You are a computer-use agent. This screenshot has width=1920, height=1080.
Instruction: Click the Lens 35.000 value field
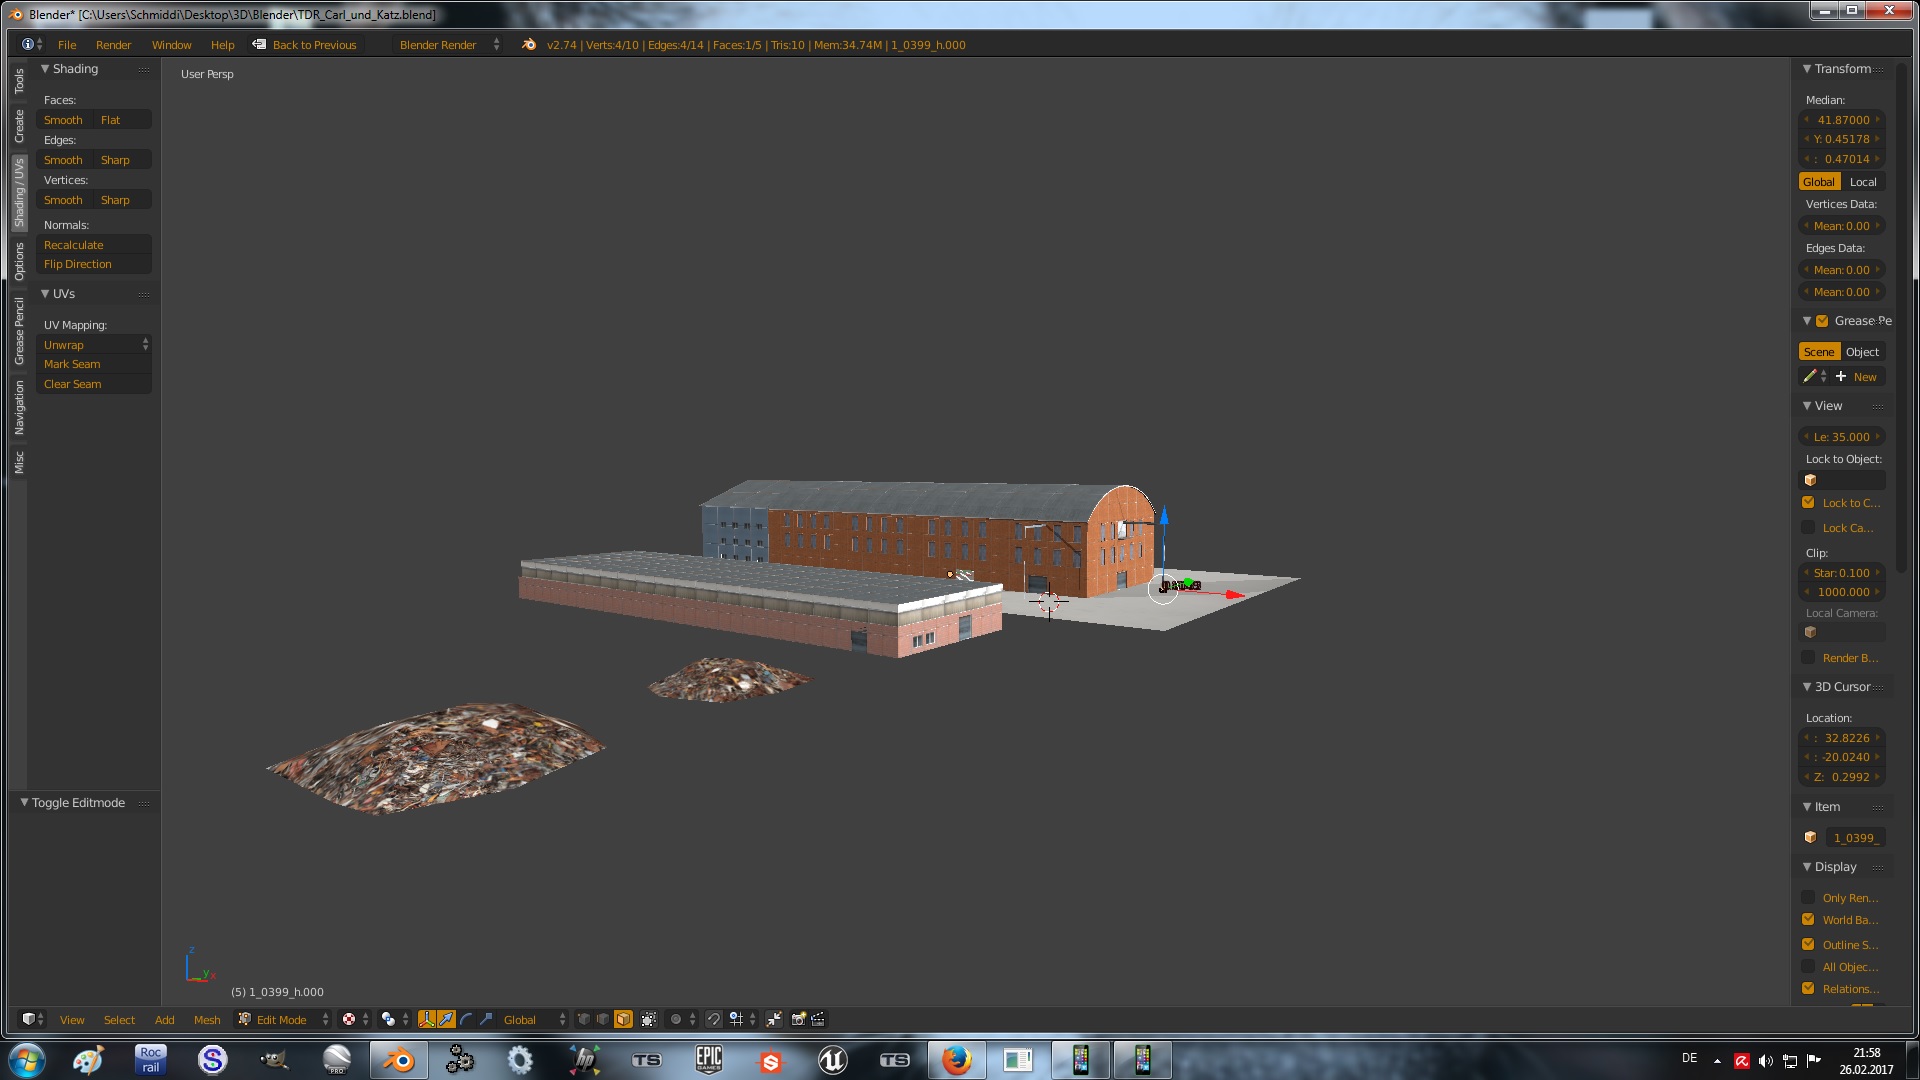coord(1841,437)
